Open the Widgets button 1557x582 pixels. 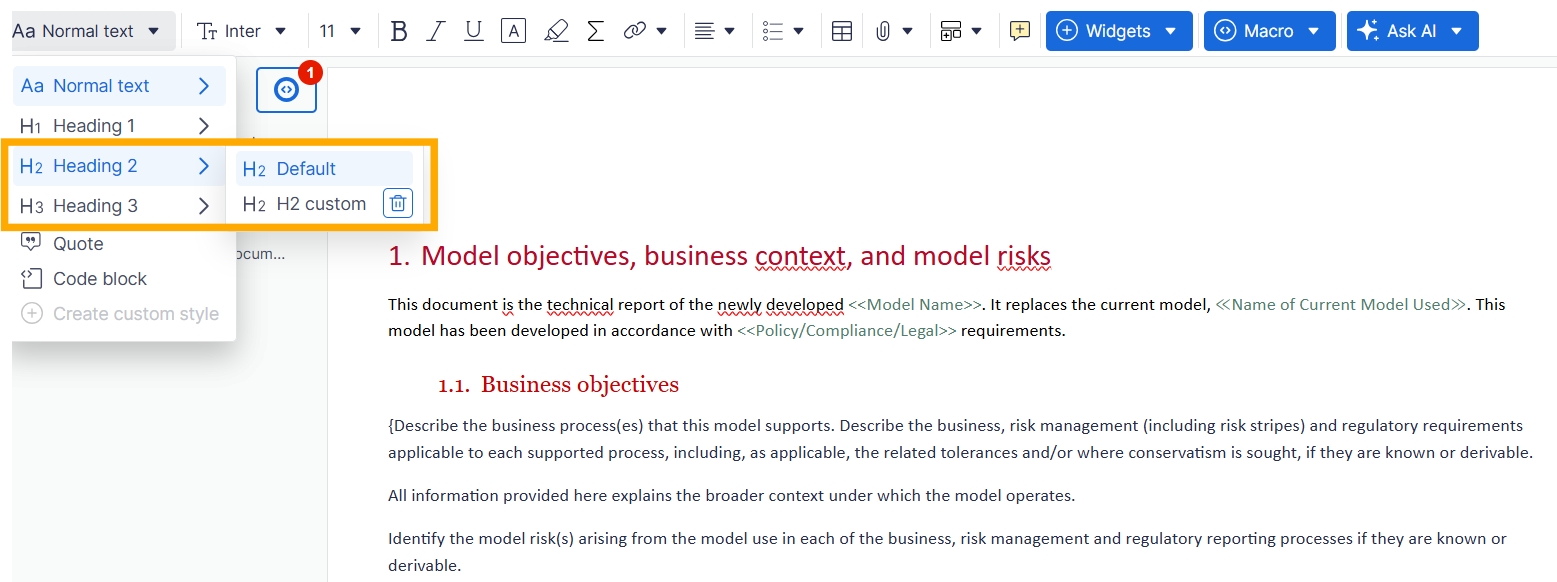click(1118, 31)
